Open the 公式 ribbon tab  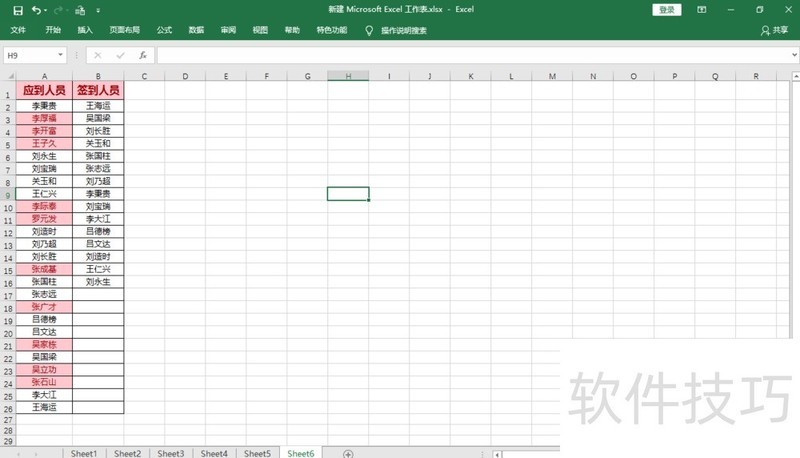click(x=164, y=30)
